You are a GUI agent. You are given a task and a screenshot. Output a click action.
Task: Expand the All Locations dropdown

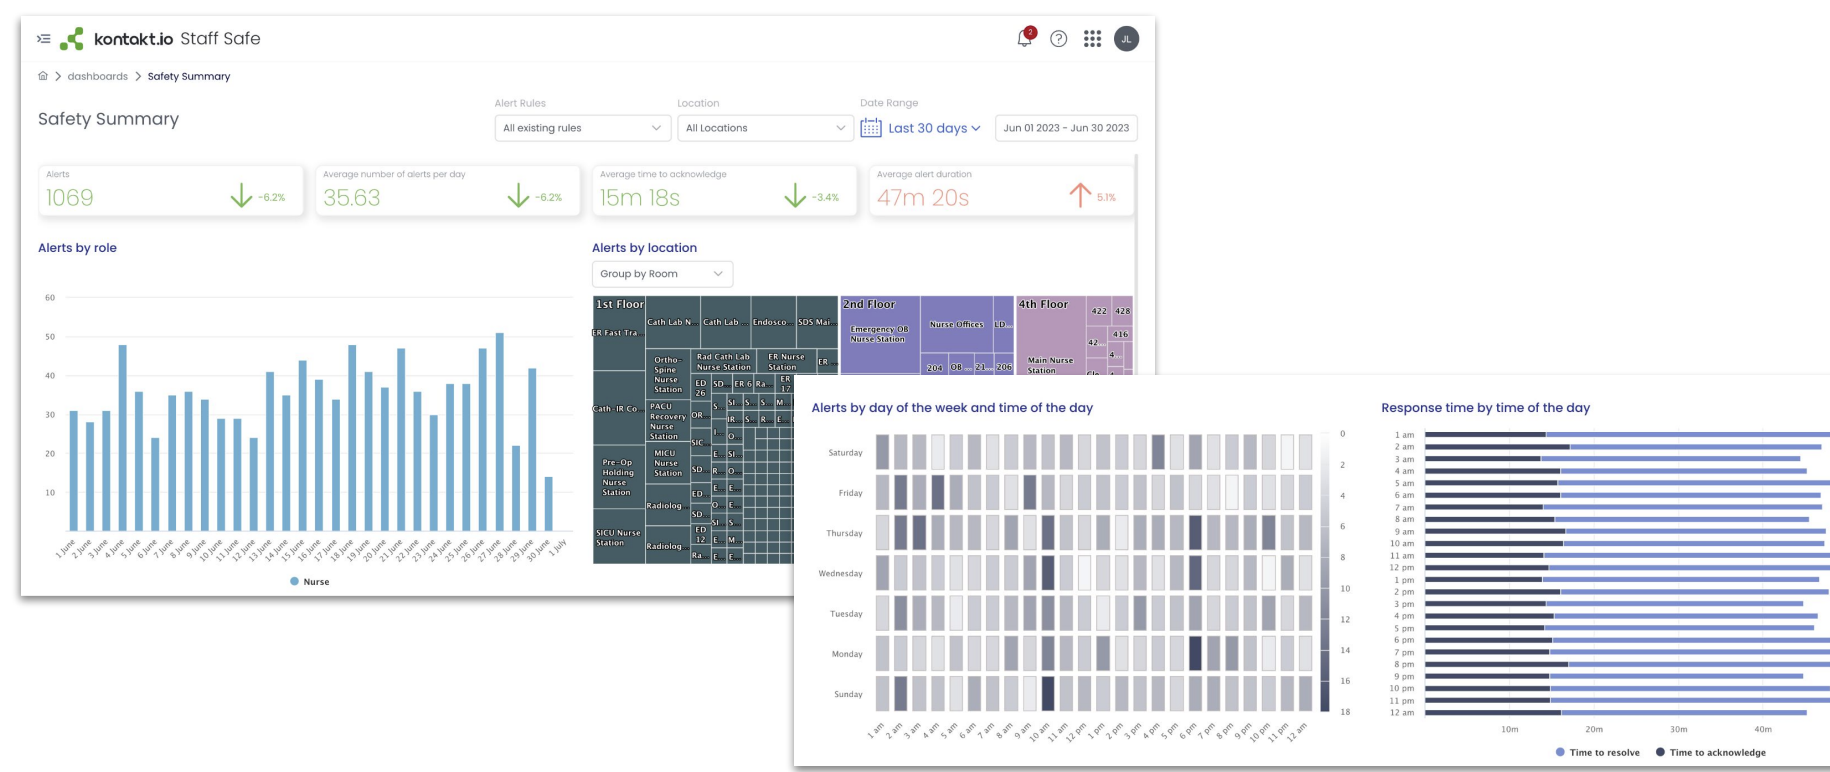pos(765,128)
